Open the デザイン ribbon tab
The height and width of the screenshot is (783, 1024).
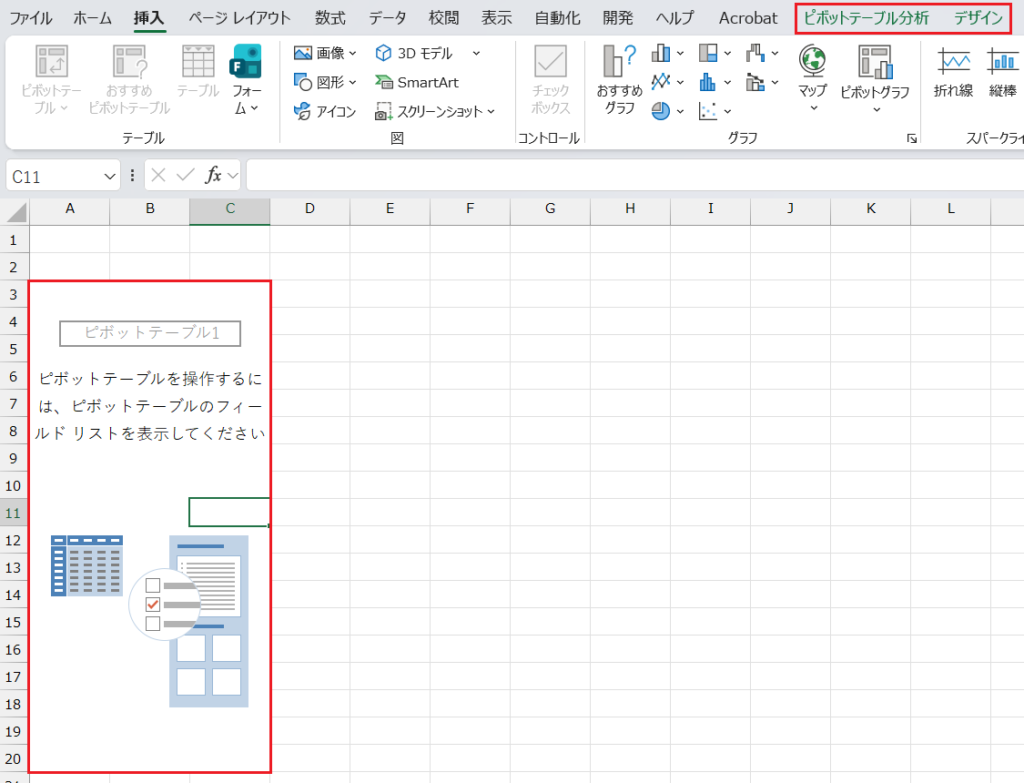coord(977,18)
